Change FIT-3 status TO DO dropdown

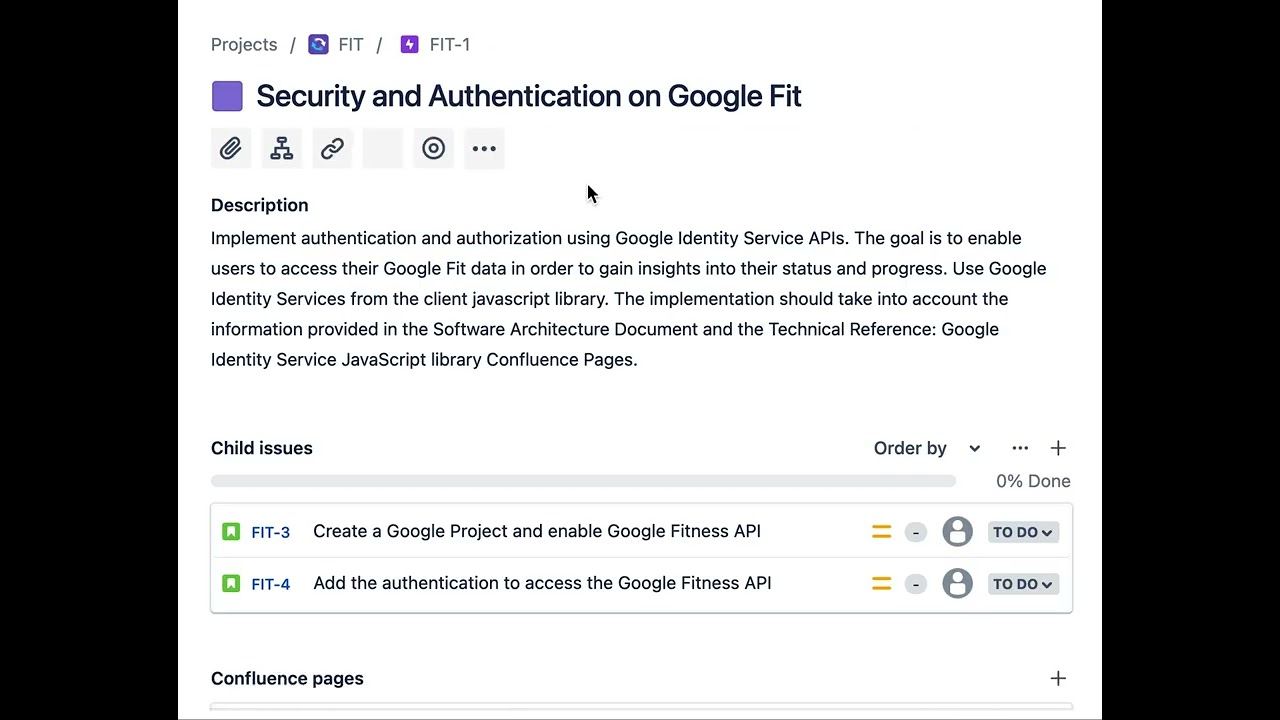tap(1022, 532)
